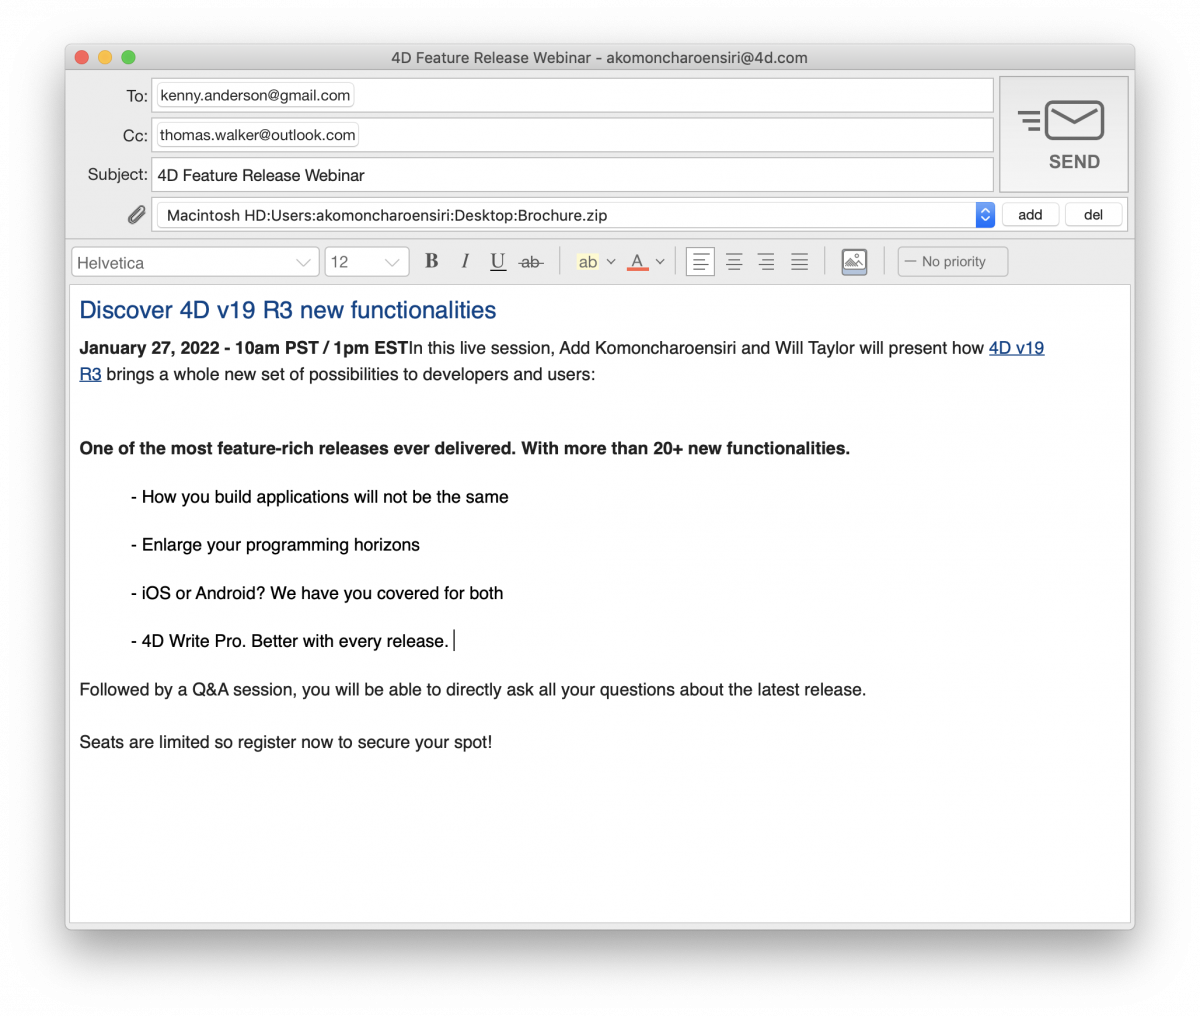Viewport: 1200px width, 1016px height.
Task: Apply the text highlight color
Action: [x=588, y=262]
